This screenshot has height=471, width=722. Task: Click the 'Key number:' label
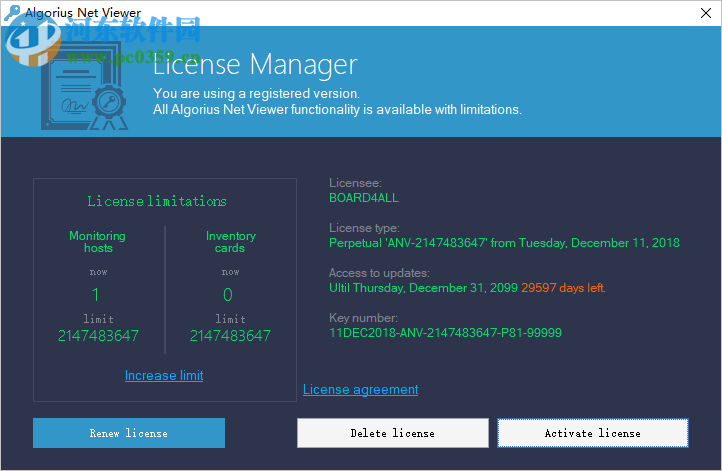click(x=363, y=318)
